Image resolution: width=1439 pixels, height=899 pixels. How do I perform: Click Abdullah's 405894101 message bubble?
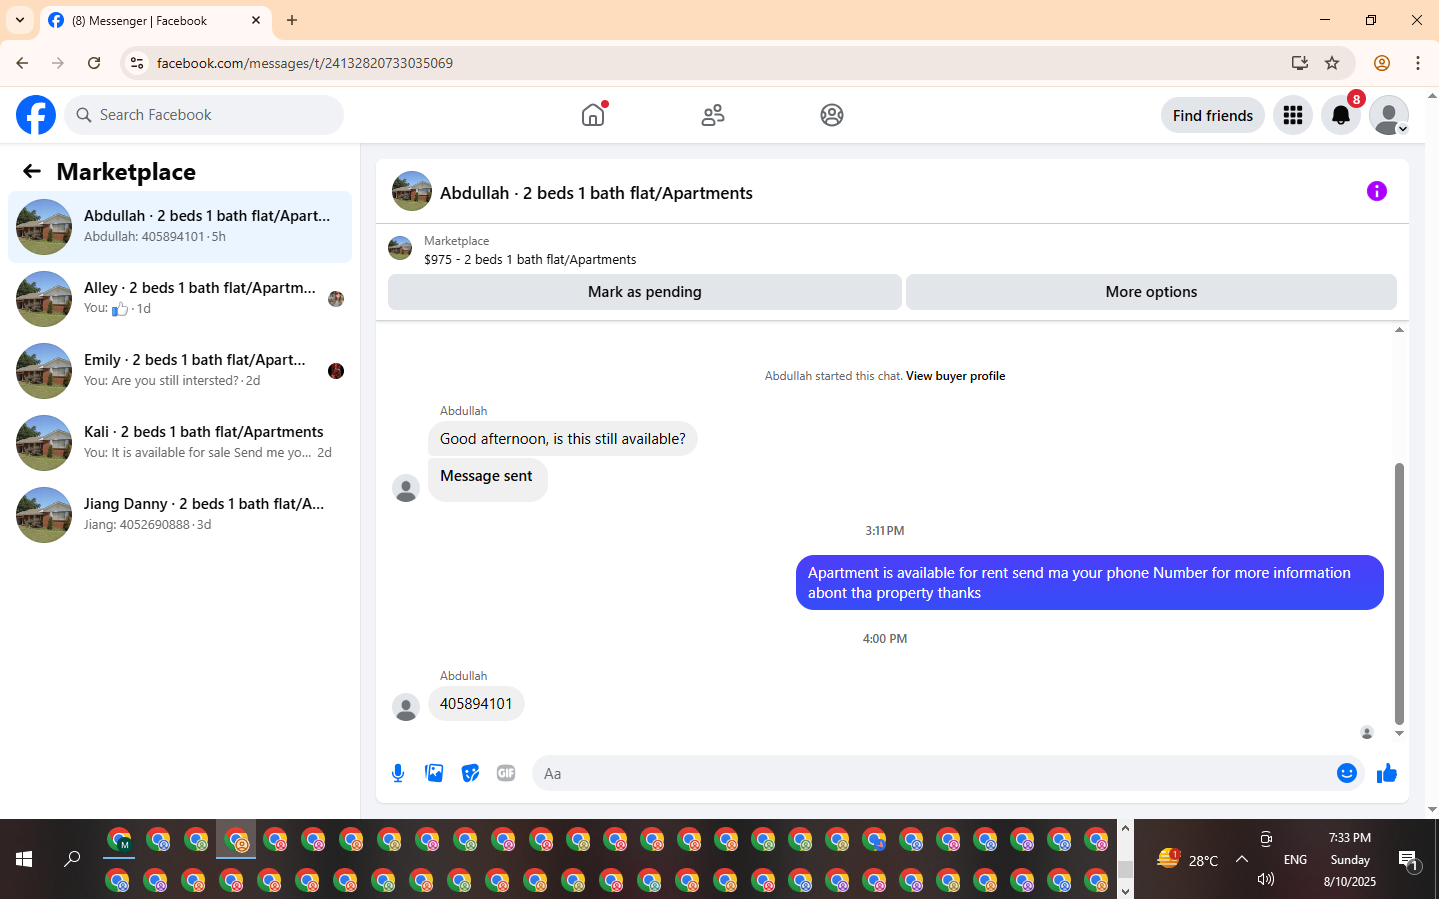click(476, 704)
